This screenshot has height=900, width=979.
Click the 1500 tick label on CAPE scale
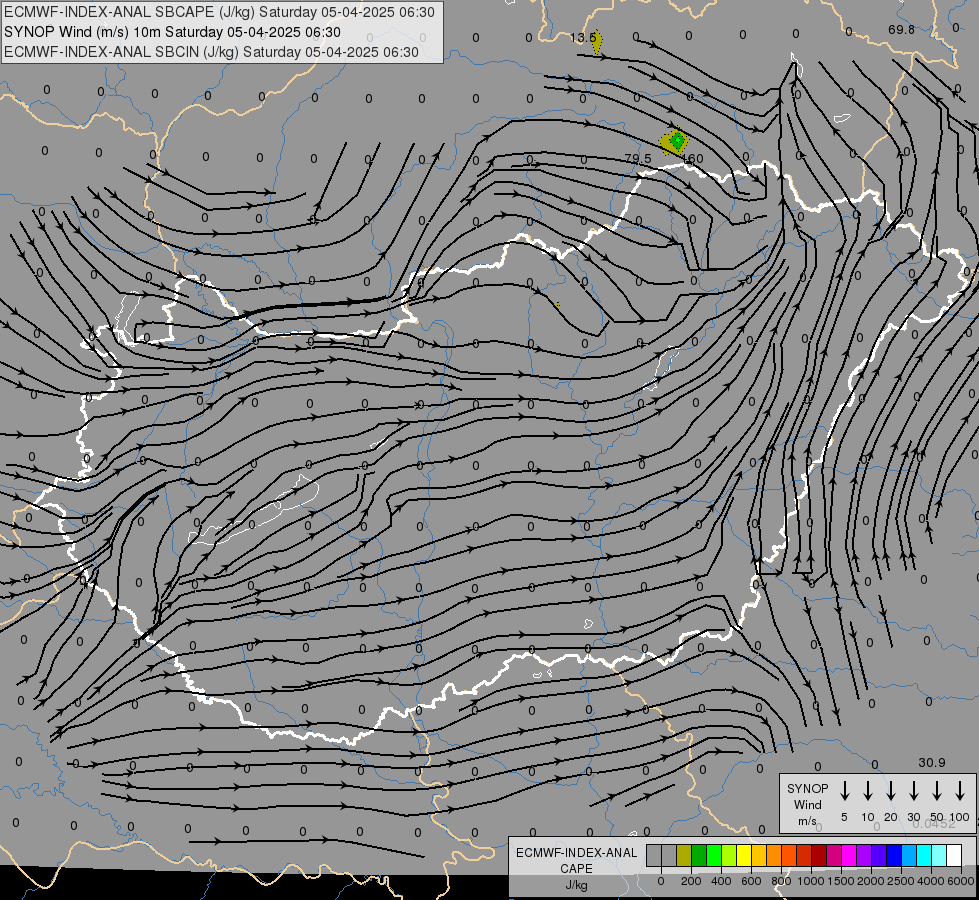[840, 881]
